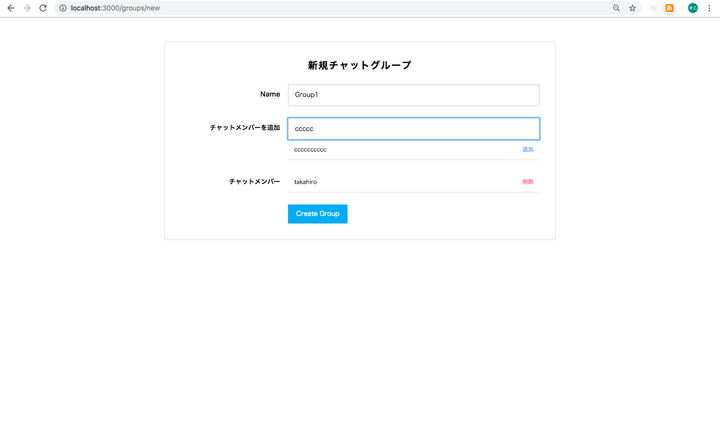Remove takahiro via 削除 link
The height and width of the screenshot is (428, 720).
coord(528,182)
